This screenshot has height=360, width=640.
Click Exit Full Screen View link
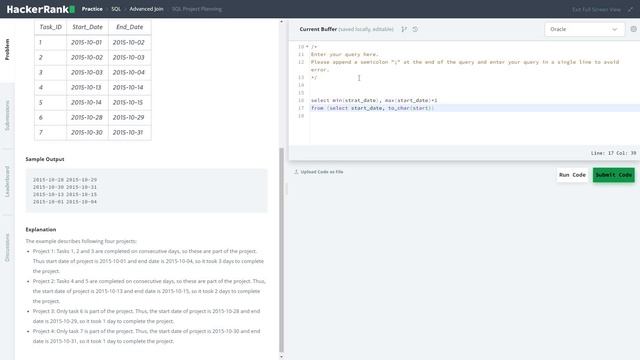596,9
